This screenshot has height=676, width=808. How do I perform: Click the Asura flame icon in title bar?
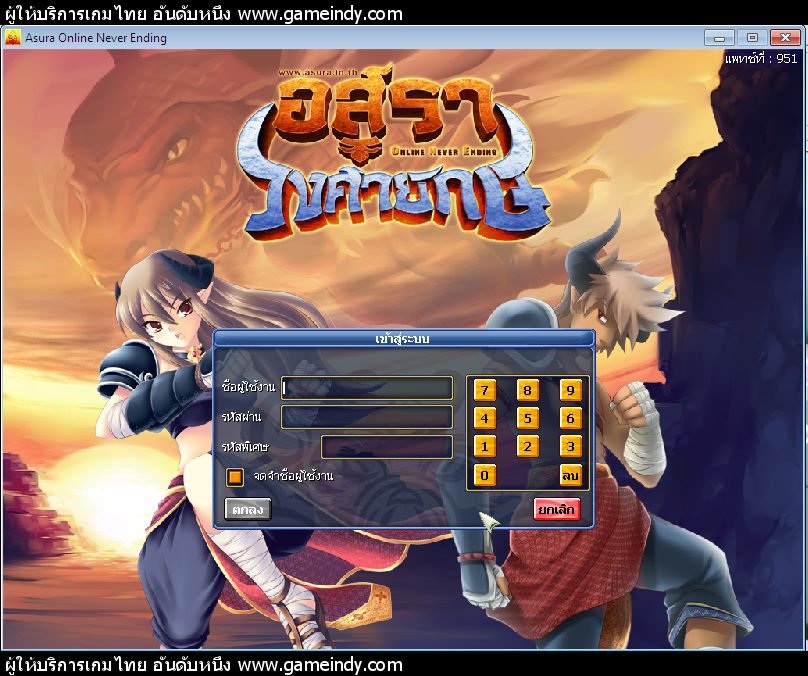[x=13, y=38]
